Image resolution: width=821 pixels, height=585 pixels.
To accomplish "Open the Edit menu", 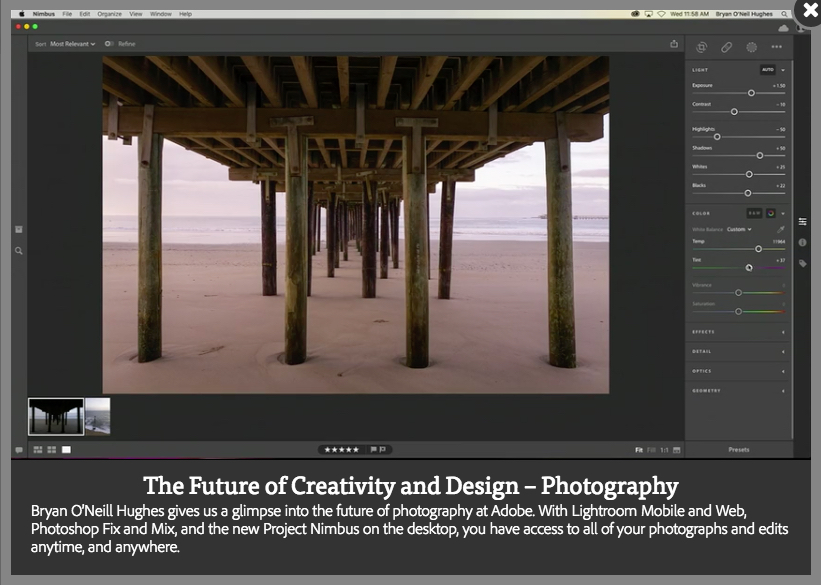I will pyautogui.click(x=85, y=14).
